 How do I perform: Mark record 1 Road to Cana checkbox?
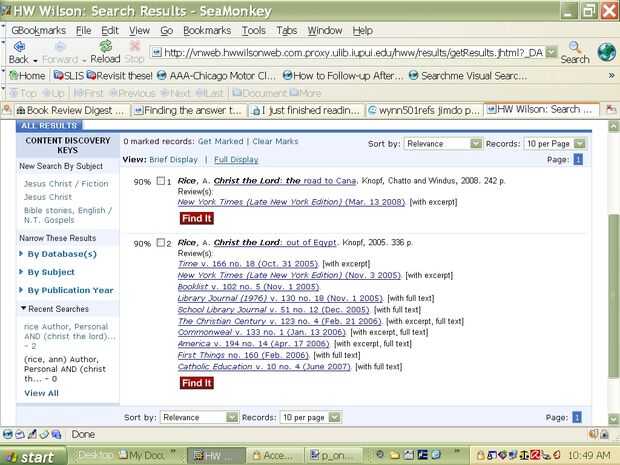pos(161,181)
